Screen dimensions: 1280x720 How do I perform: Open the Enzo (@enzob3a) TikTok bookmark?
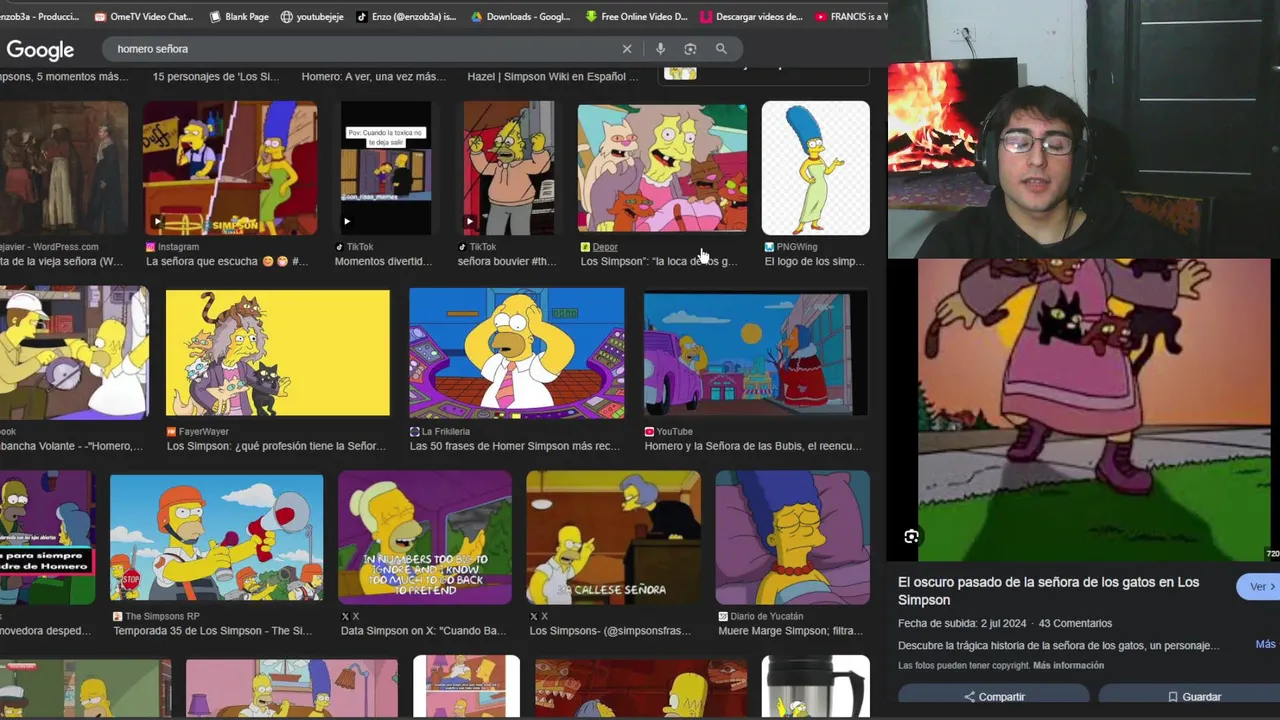[406, 17]
